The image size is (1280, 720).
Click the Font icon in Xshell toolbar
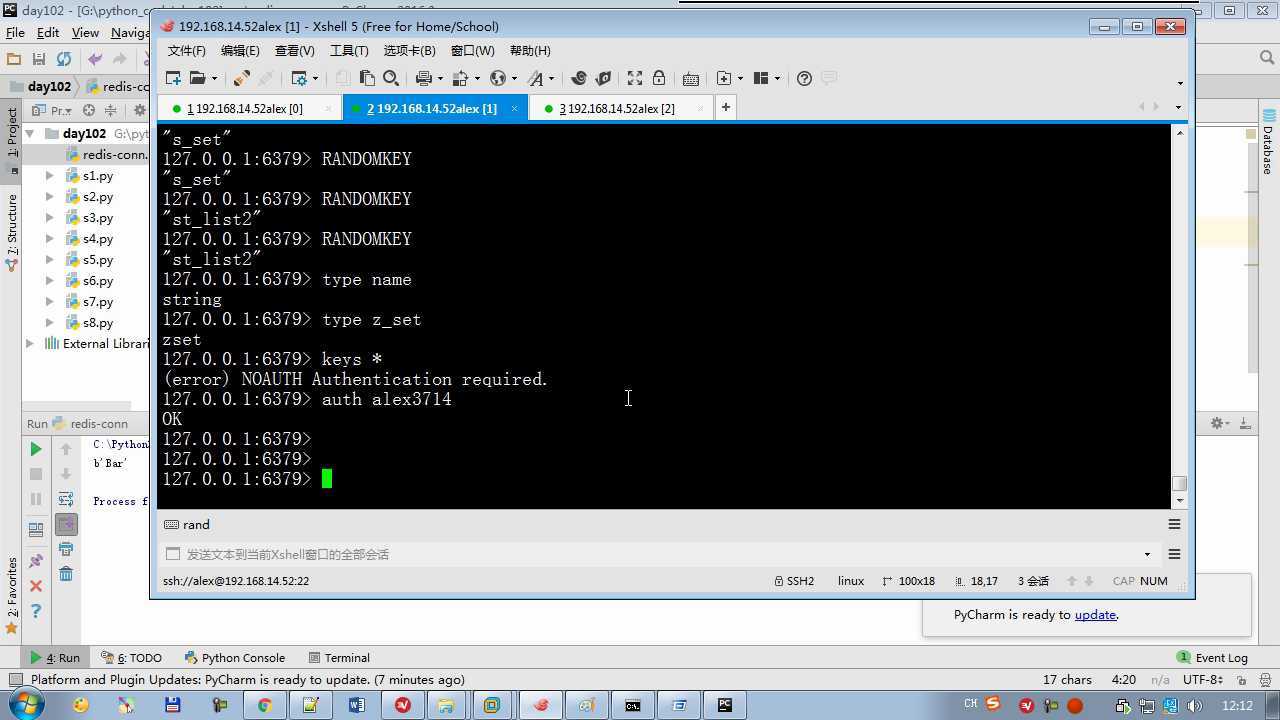point(536,78)
